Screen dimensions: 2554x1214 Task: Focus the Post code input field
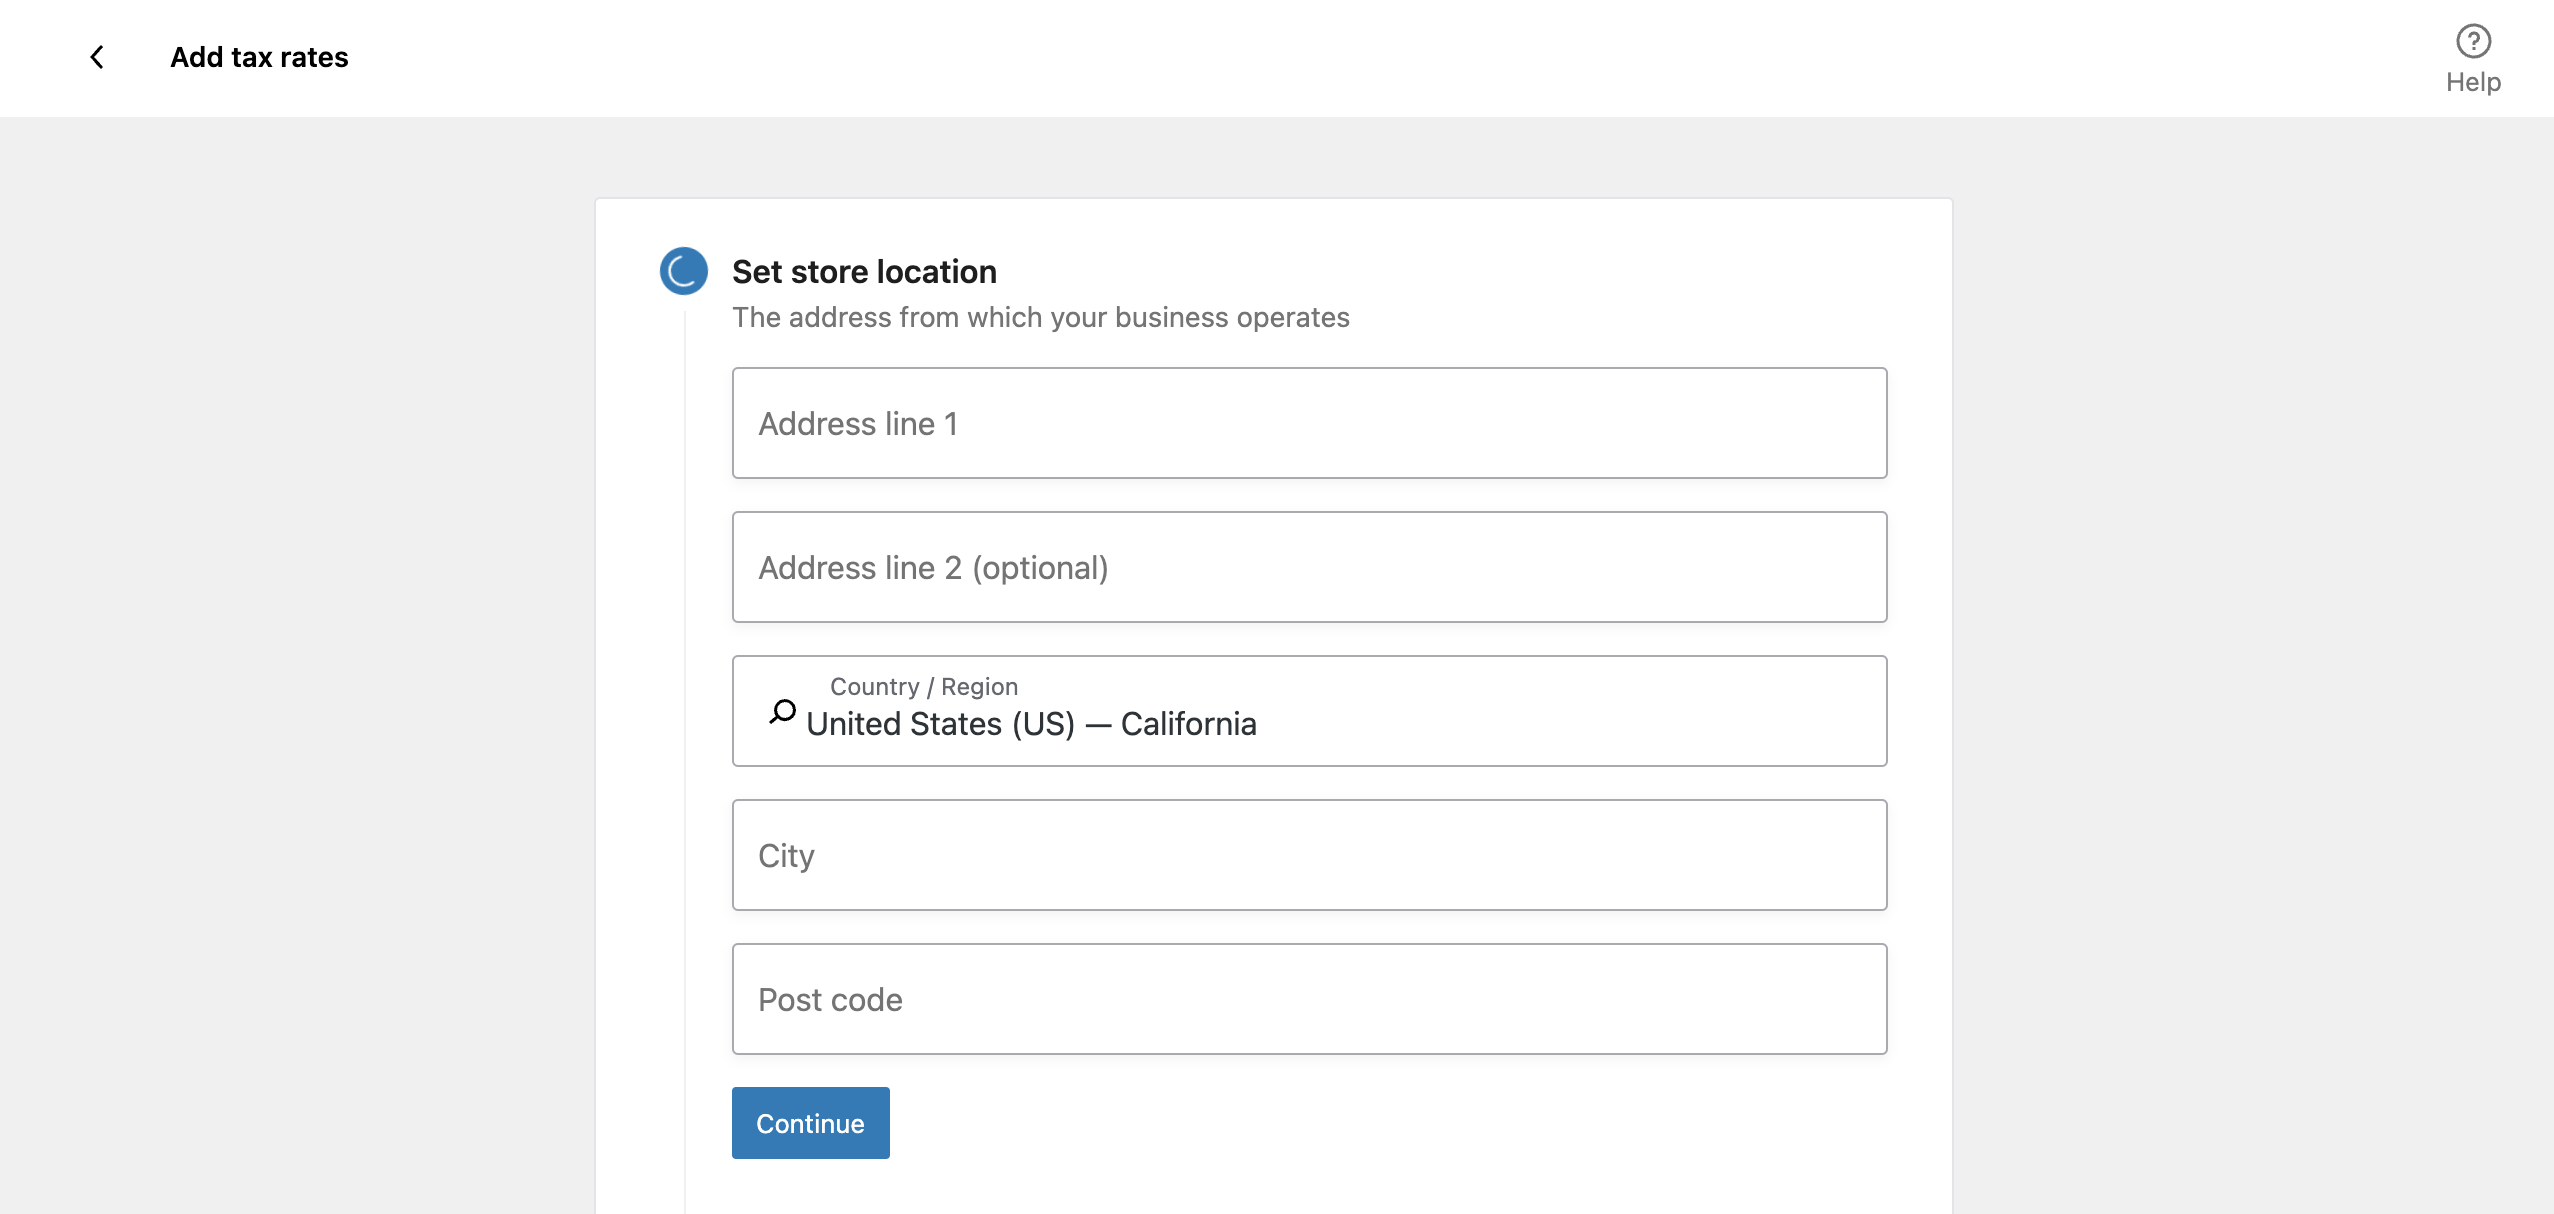(1309, 999)
